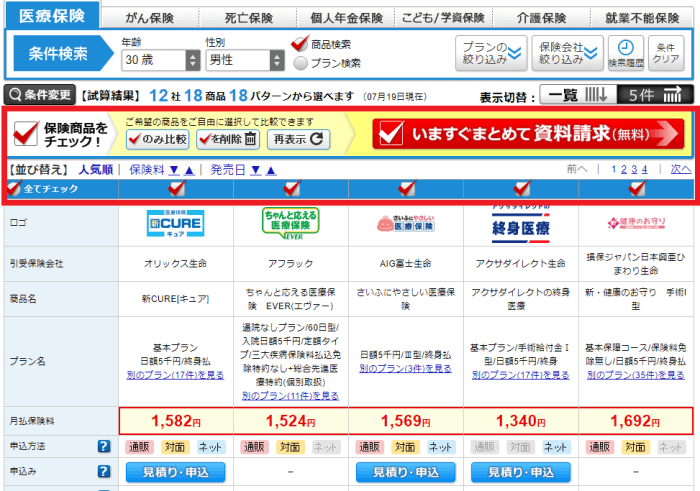The height and width of the screenshot is (491, 700).
Task: Click 見積り・申込 for AIG富士生命
Action: pos(405,472)
